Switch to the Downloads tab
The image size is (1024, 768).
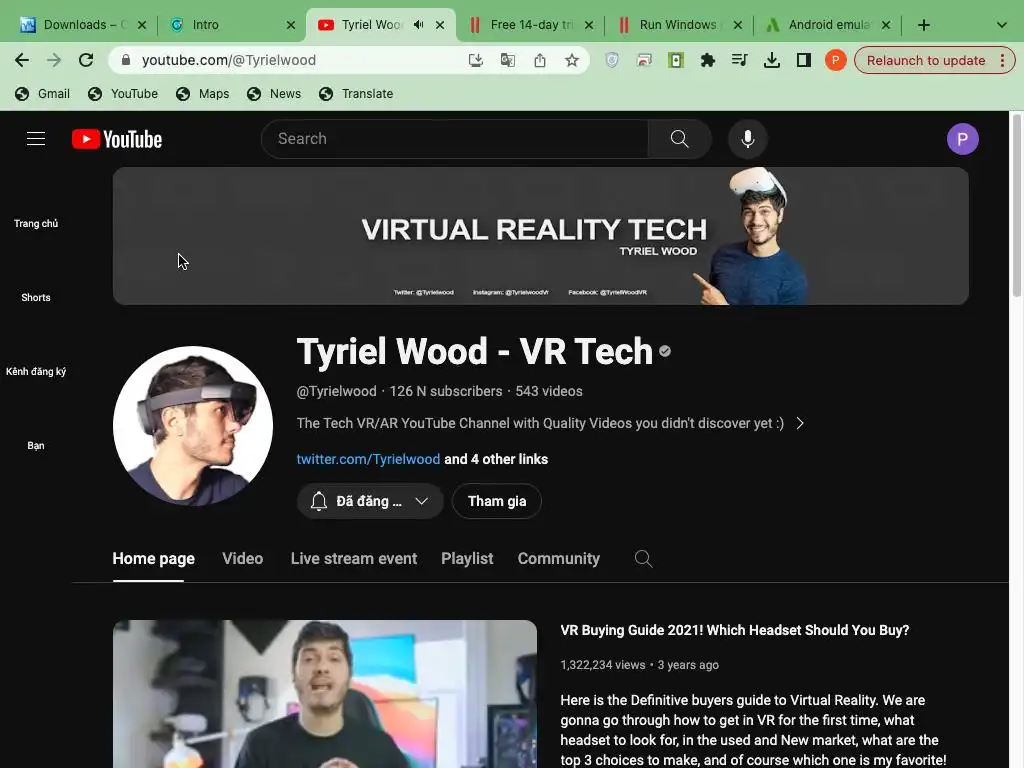tap(84, 25)
